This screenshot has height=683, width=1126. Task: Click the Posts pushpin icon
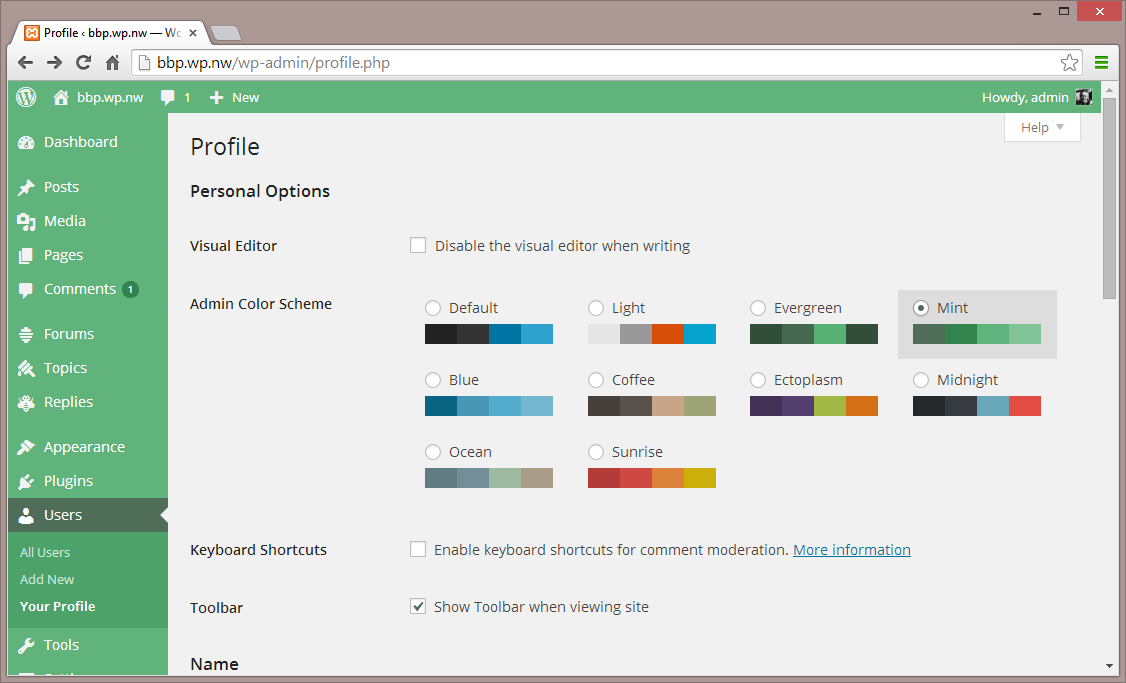[26, 188]
